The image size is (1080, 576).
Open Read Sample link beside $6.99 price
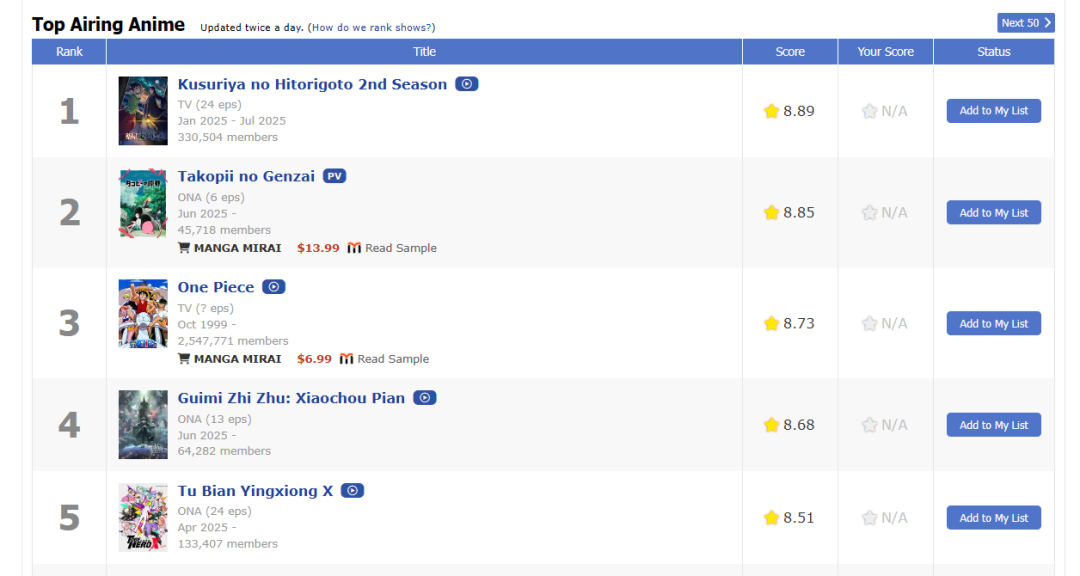(x=393, y=359)
